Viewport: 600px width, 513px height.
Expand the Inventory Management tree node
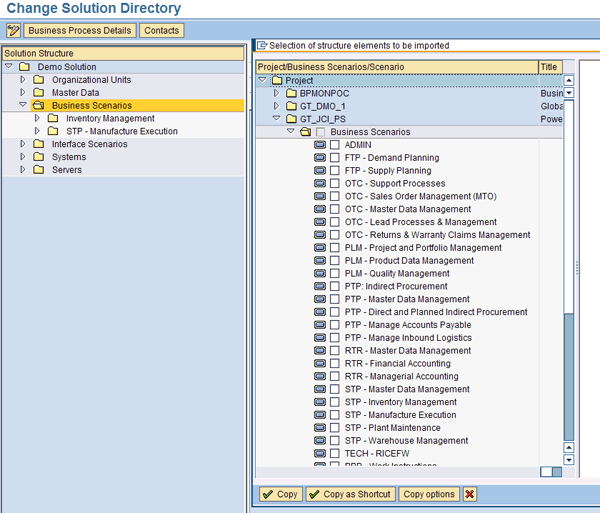coord(38,118)
